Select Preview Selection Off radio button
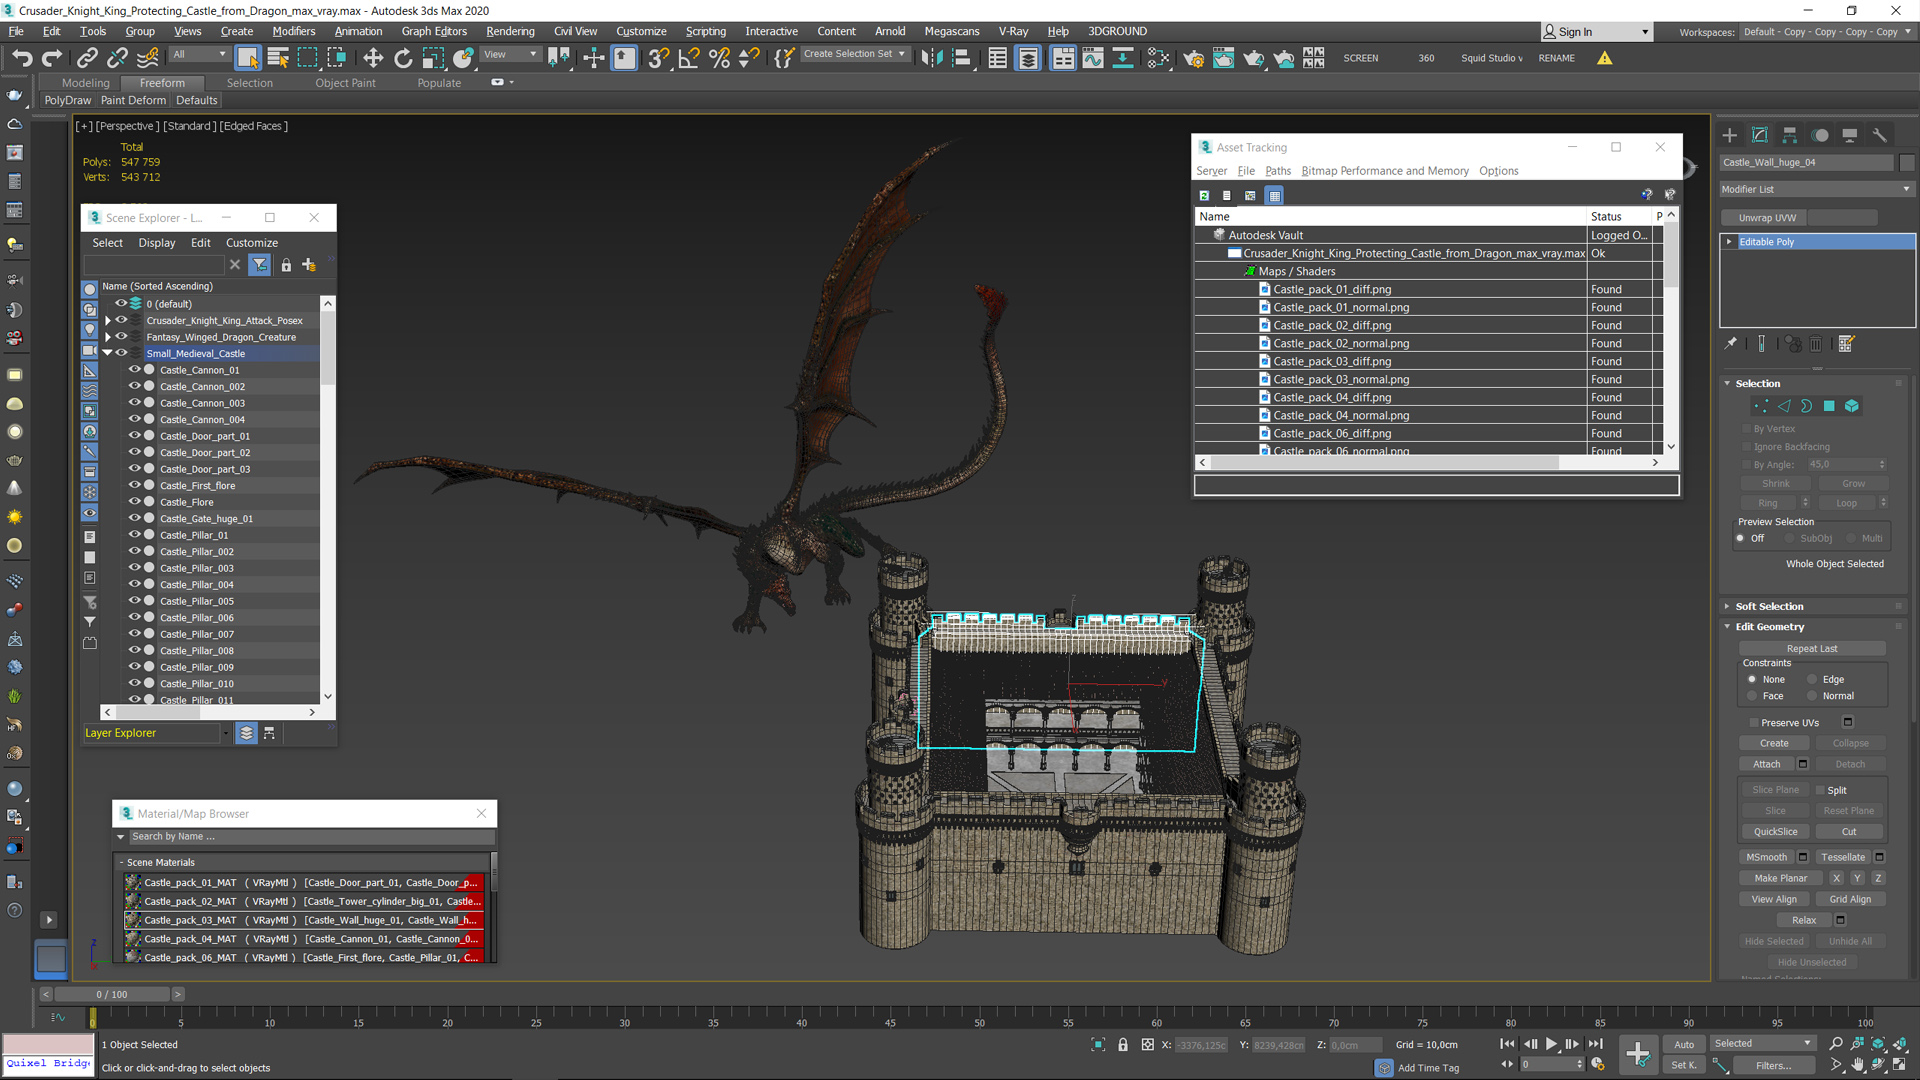 (1741, 539)
